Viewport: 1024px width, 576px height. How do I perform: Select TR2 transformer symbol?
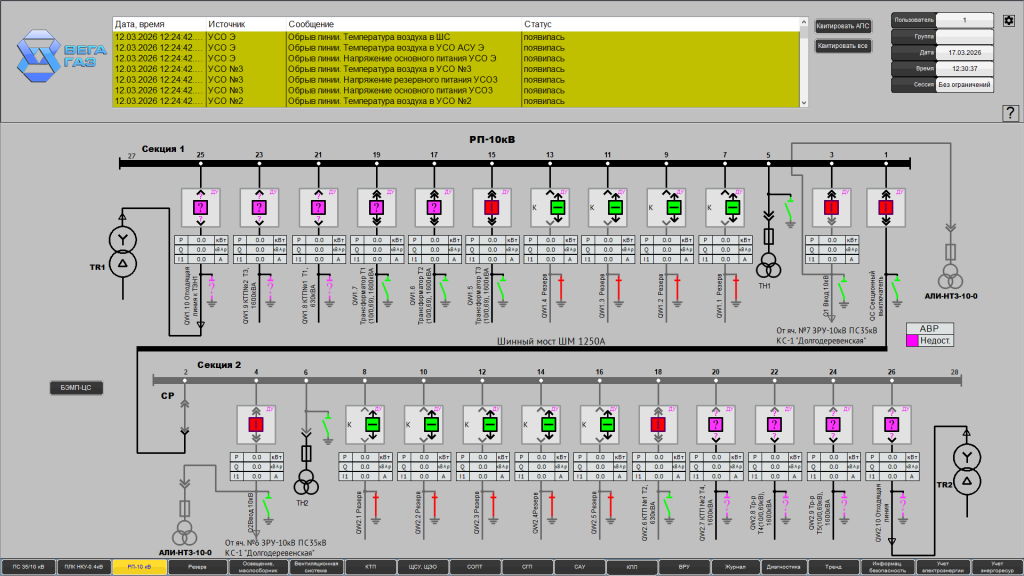click(967, 470)
